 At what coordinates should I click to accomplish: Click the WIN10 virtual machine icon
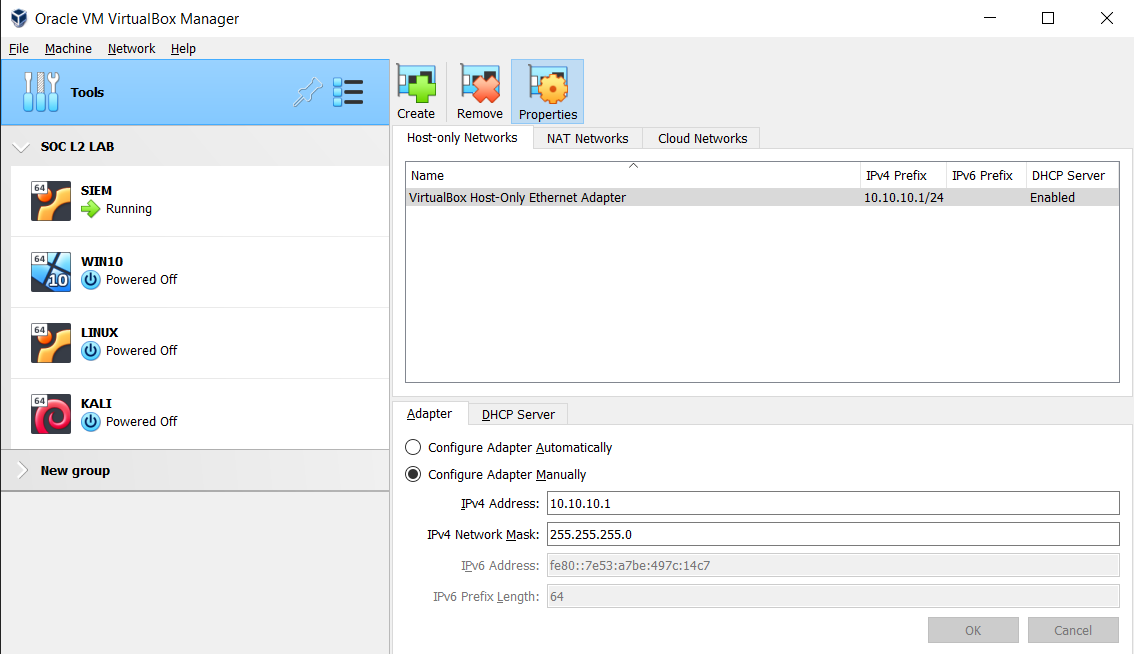pyautogui.click(x=50, y=270)
